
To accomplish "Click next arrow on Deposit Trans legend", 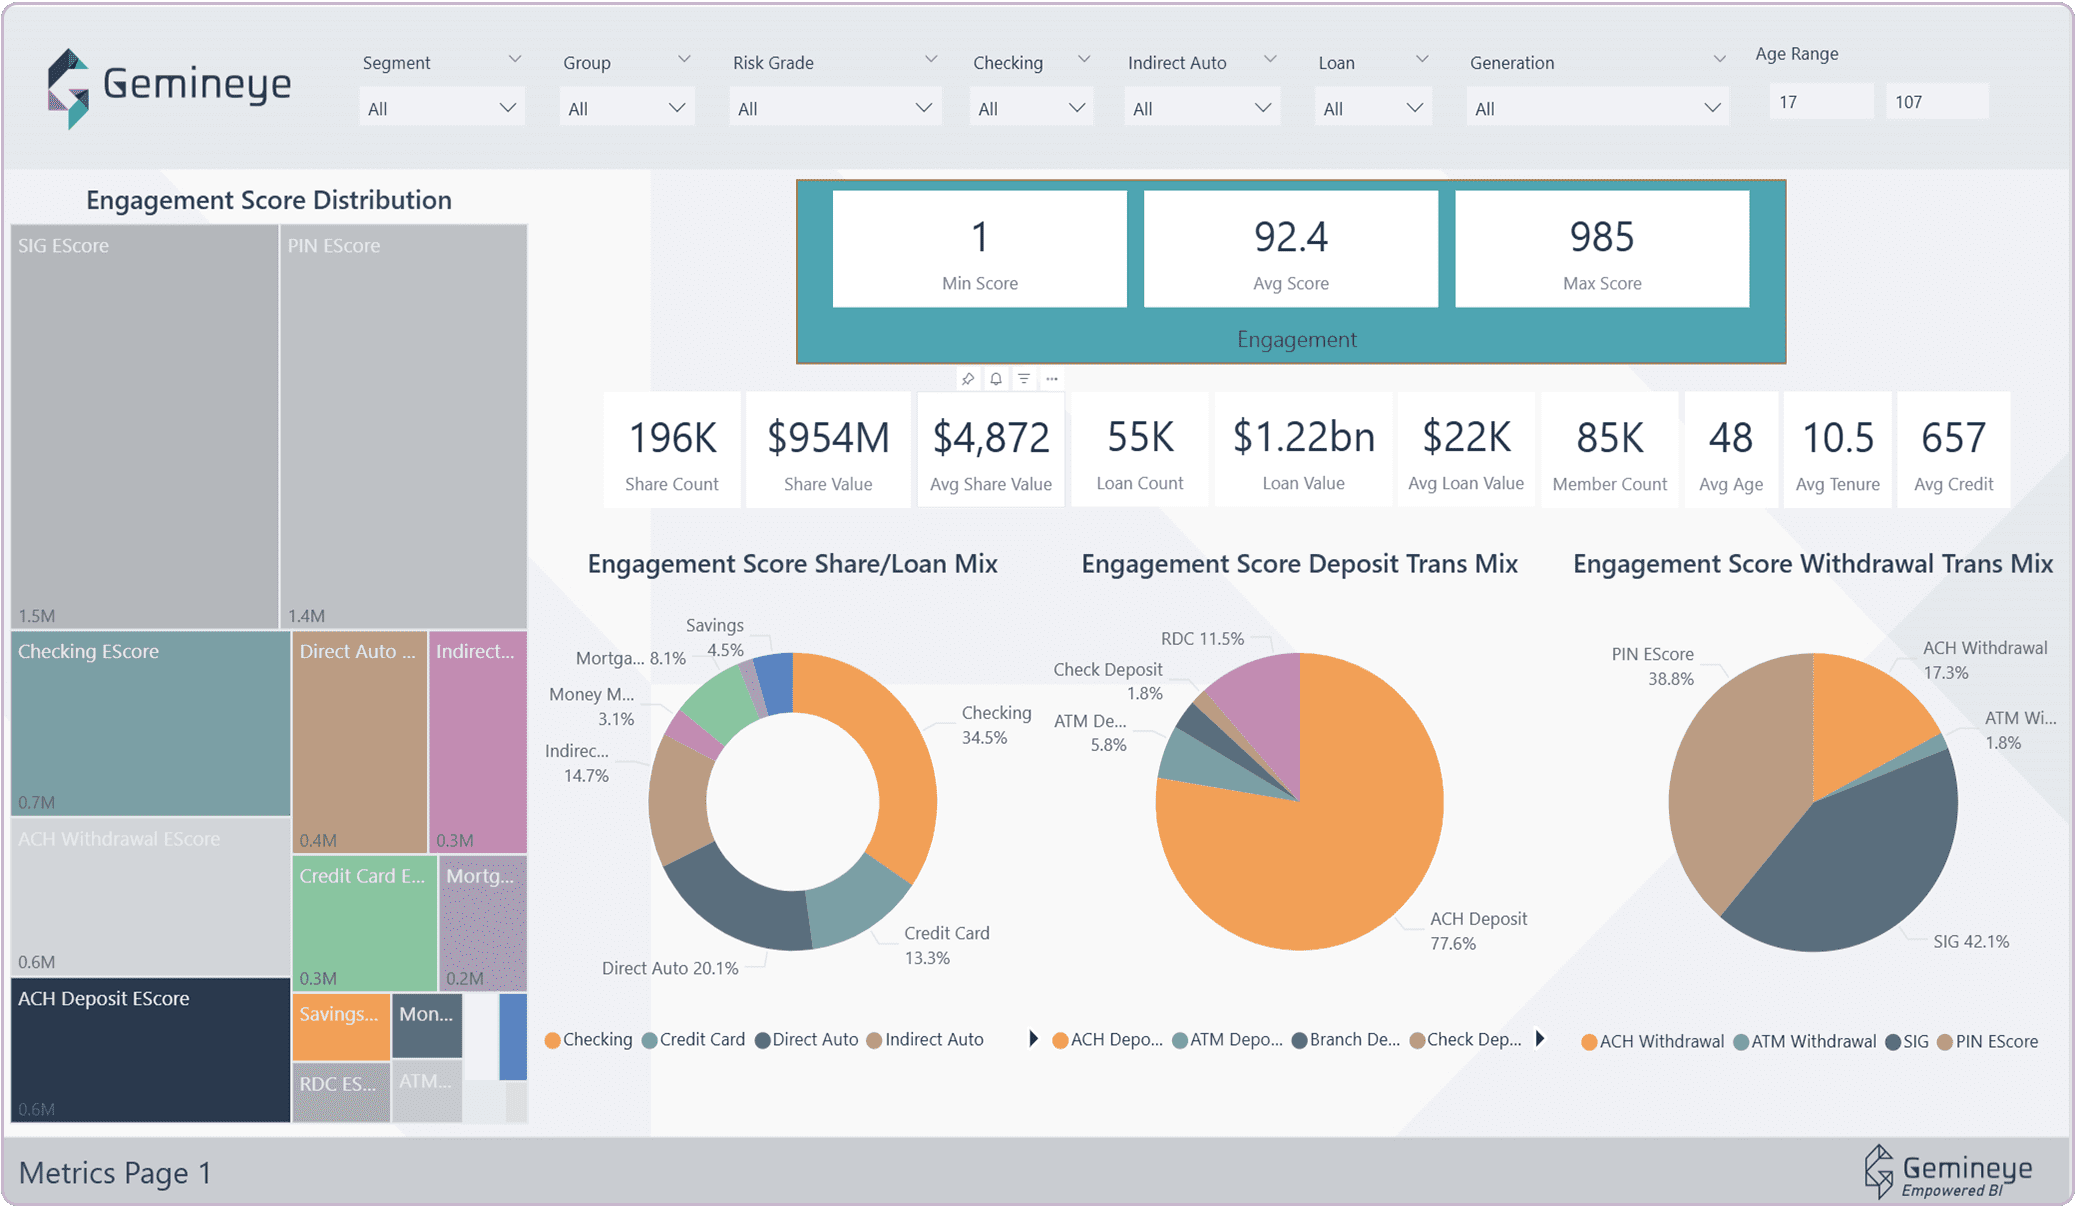I will point(1540,1039).
